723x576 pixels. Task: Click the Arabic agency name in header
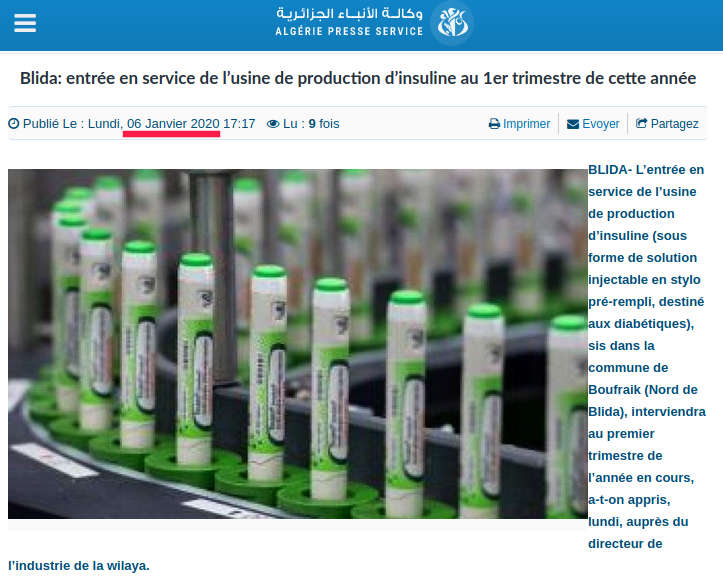pos(349,13)
